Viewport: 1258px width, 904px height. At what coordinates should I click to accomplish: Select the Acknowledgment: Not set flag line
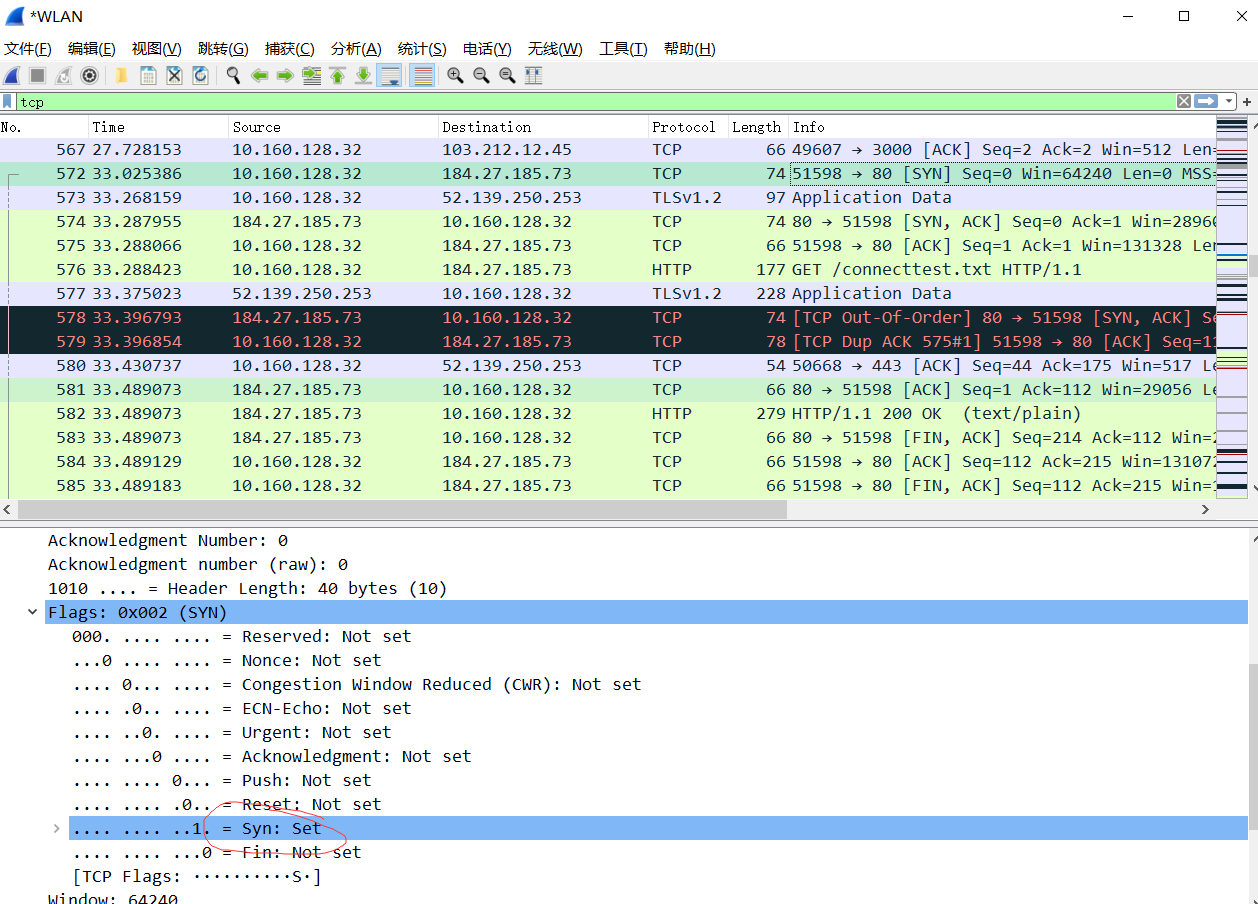tap(271, 756)
